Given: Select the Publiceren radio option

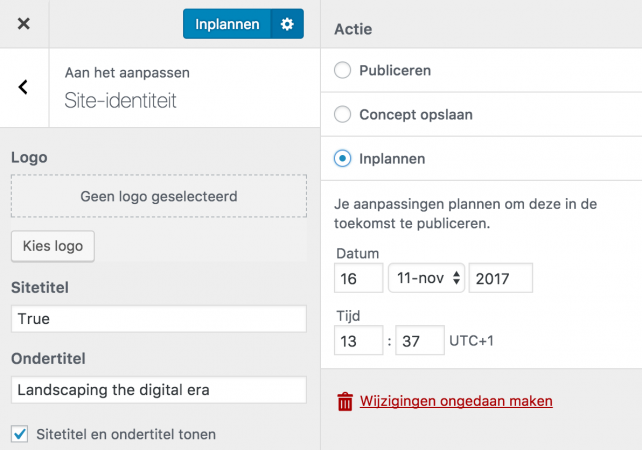Looking at the screenshot, I should 342,70.
